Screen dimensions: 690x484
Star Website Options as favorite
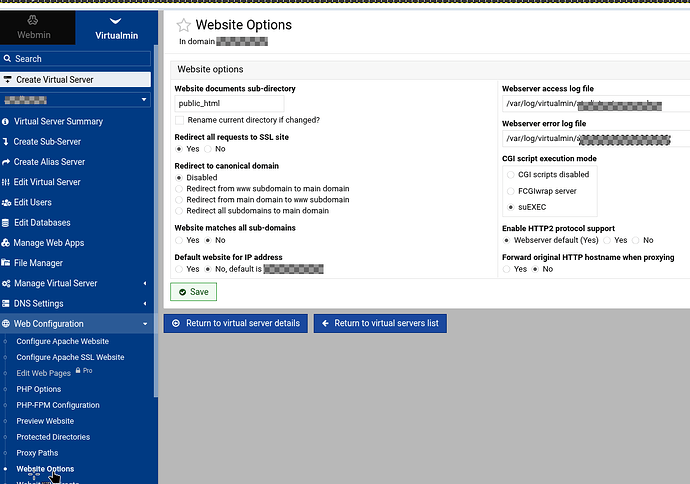tap(184, 25)
